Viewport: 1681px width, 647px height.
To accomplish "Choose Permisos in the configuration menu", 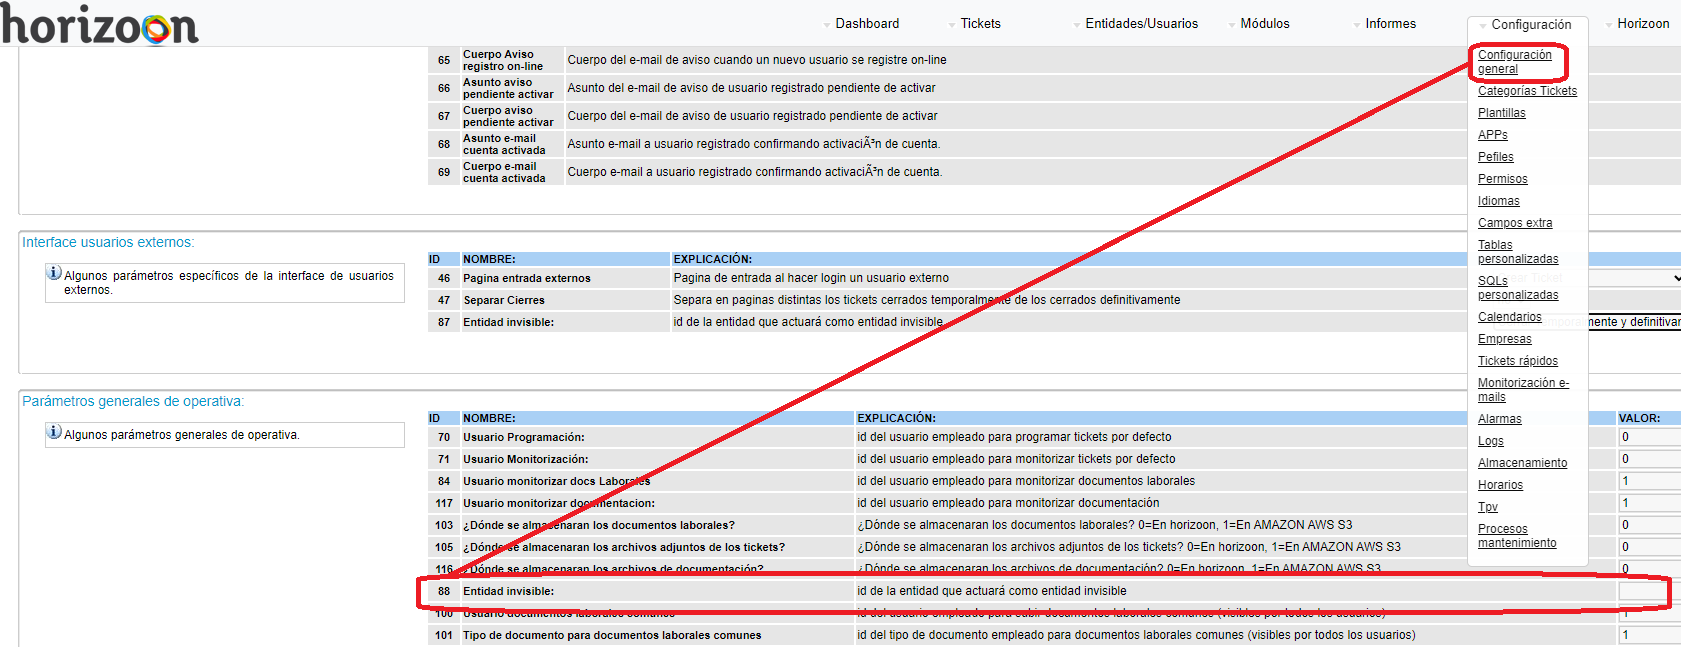I will point(1502,179).
